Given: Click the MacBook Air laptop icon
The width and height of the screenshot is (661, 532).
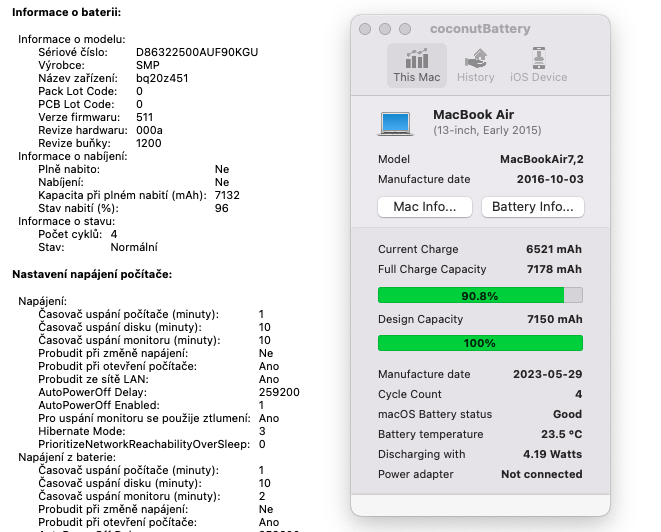Looking at the screenshot, I should point(395,124).
